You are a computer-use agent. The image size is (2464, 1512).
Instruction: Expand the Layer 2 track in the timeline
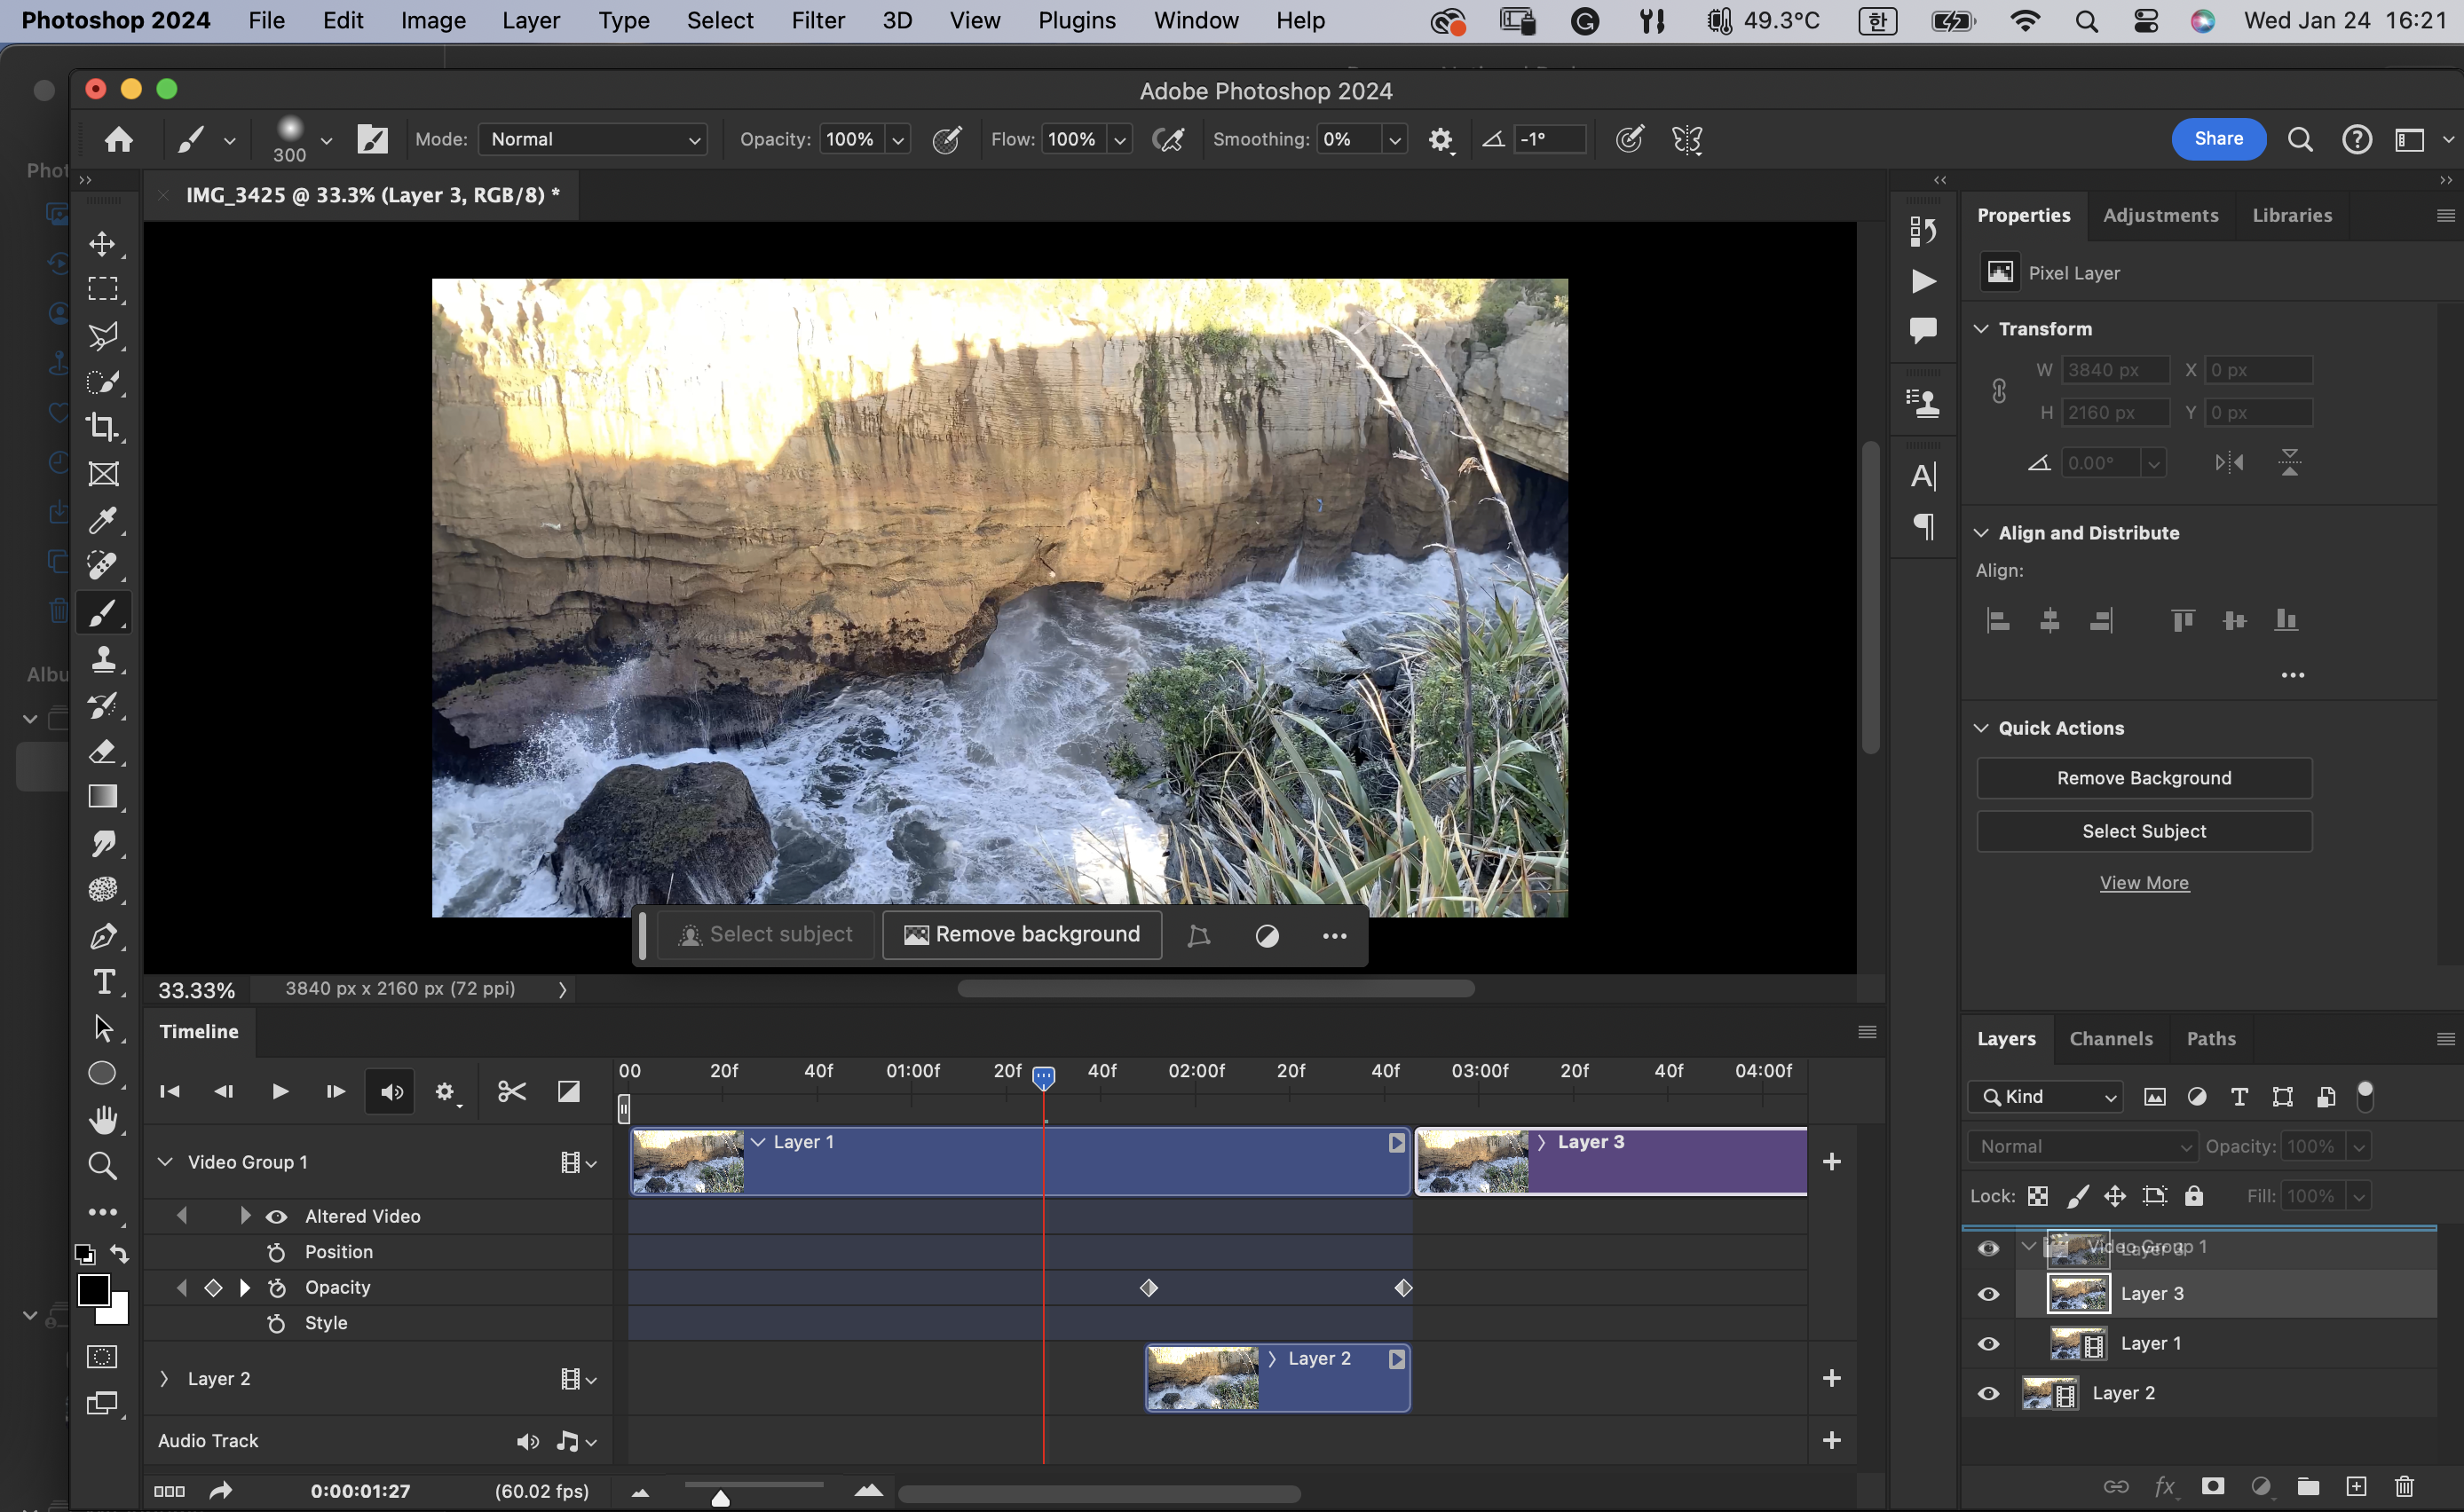(165, 1379)
